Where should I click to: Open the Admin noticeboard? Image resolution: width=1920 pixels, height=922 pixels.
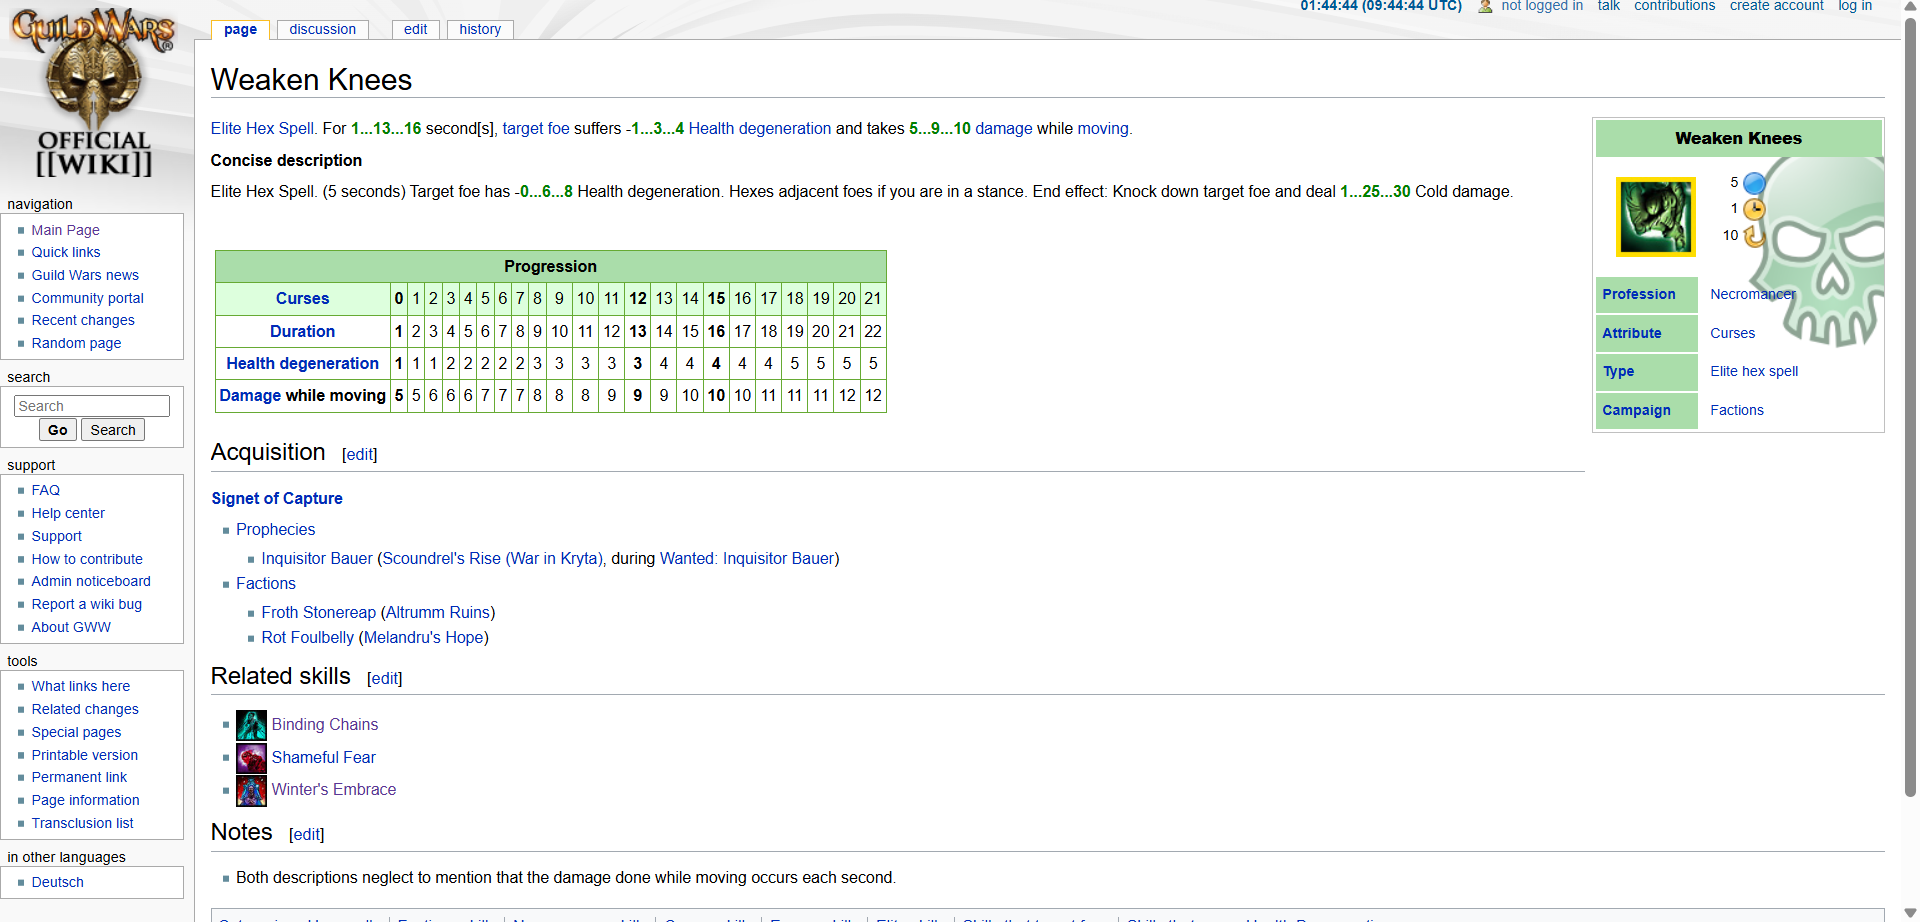(91, 581)
